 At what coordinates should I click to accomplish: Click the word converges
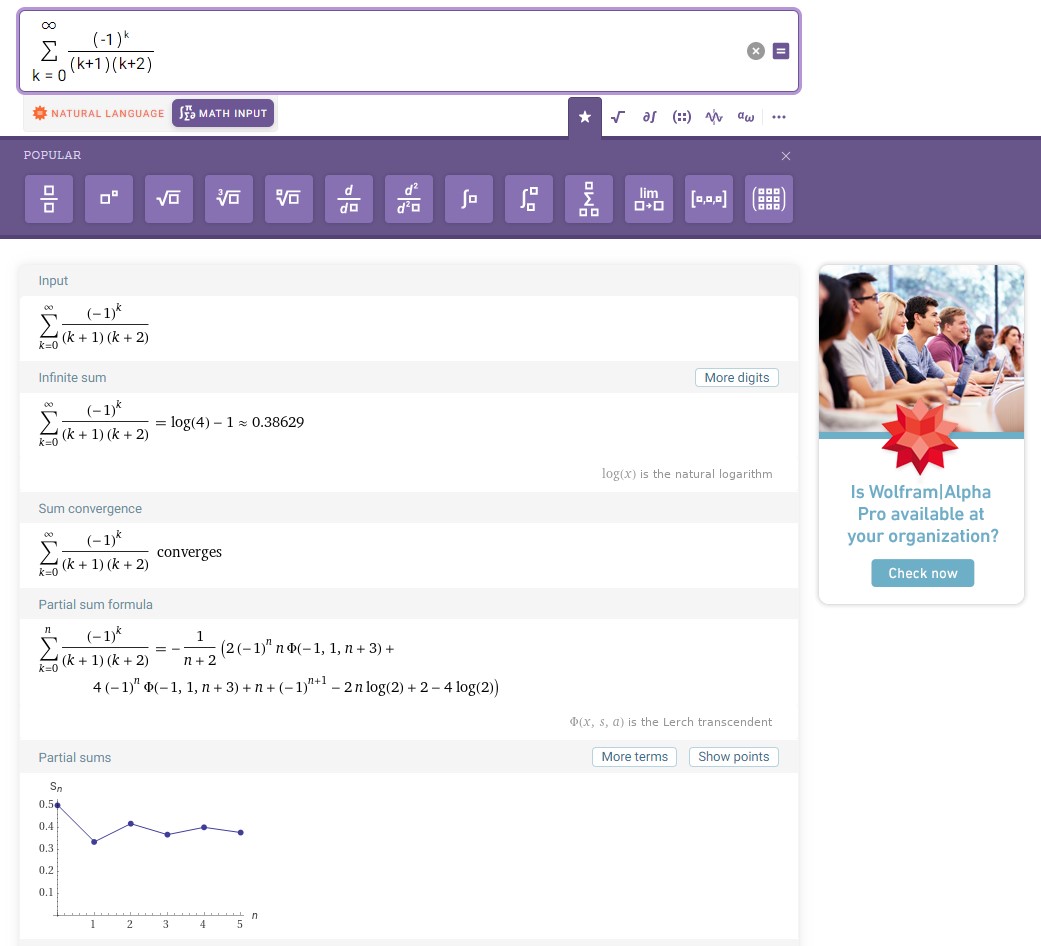tap(189, 552)
